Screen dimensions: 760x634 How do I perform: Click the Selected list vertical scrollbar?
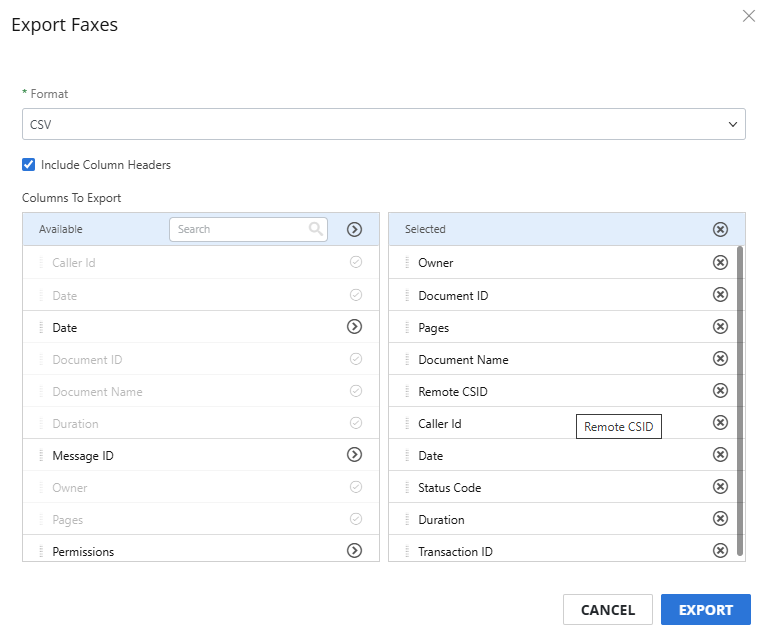(740, 400)
